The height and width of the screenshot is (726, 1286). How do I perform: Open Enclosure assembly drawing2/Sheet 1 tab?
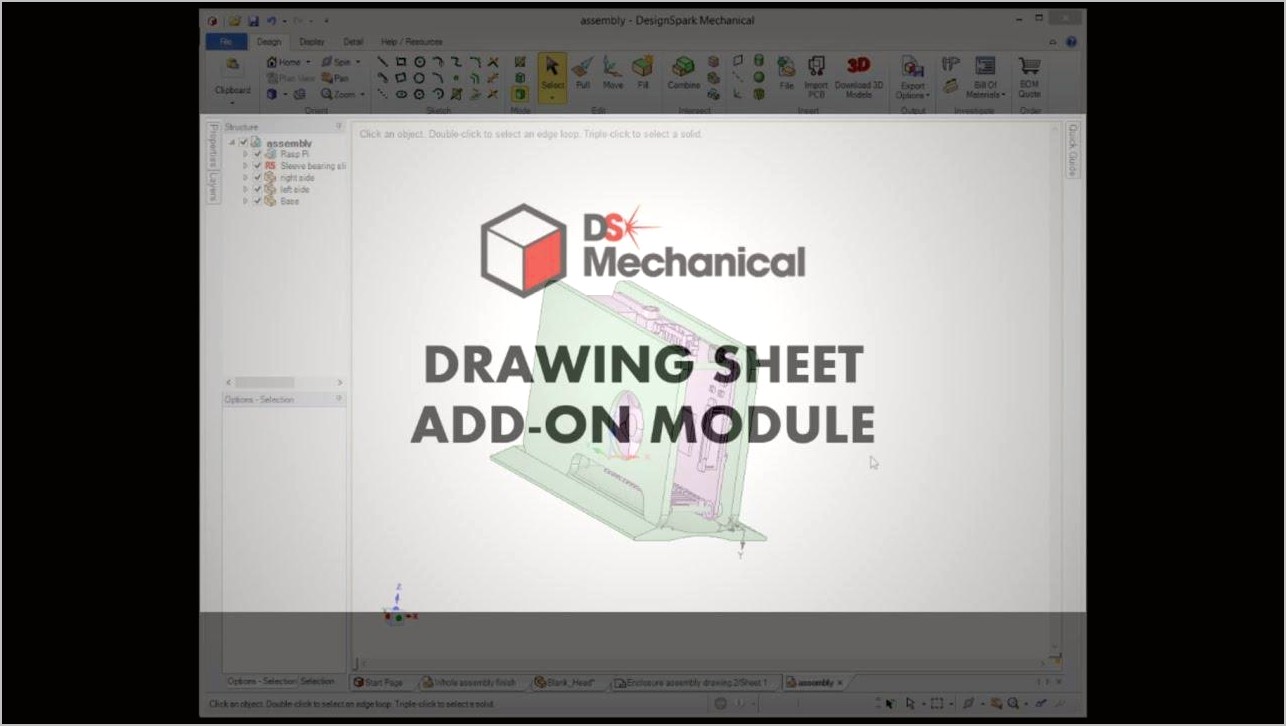coord(692,682)
